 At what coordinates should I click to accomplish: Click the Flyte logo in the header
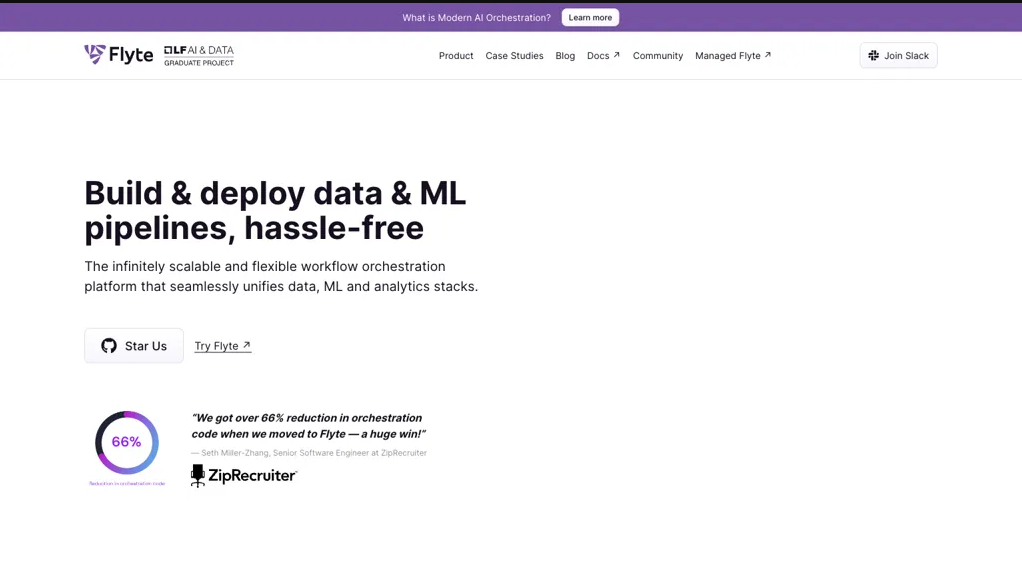118,55
